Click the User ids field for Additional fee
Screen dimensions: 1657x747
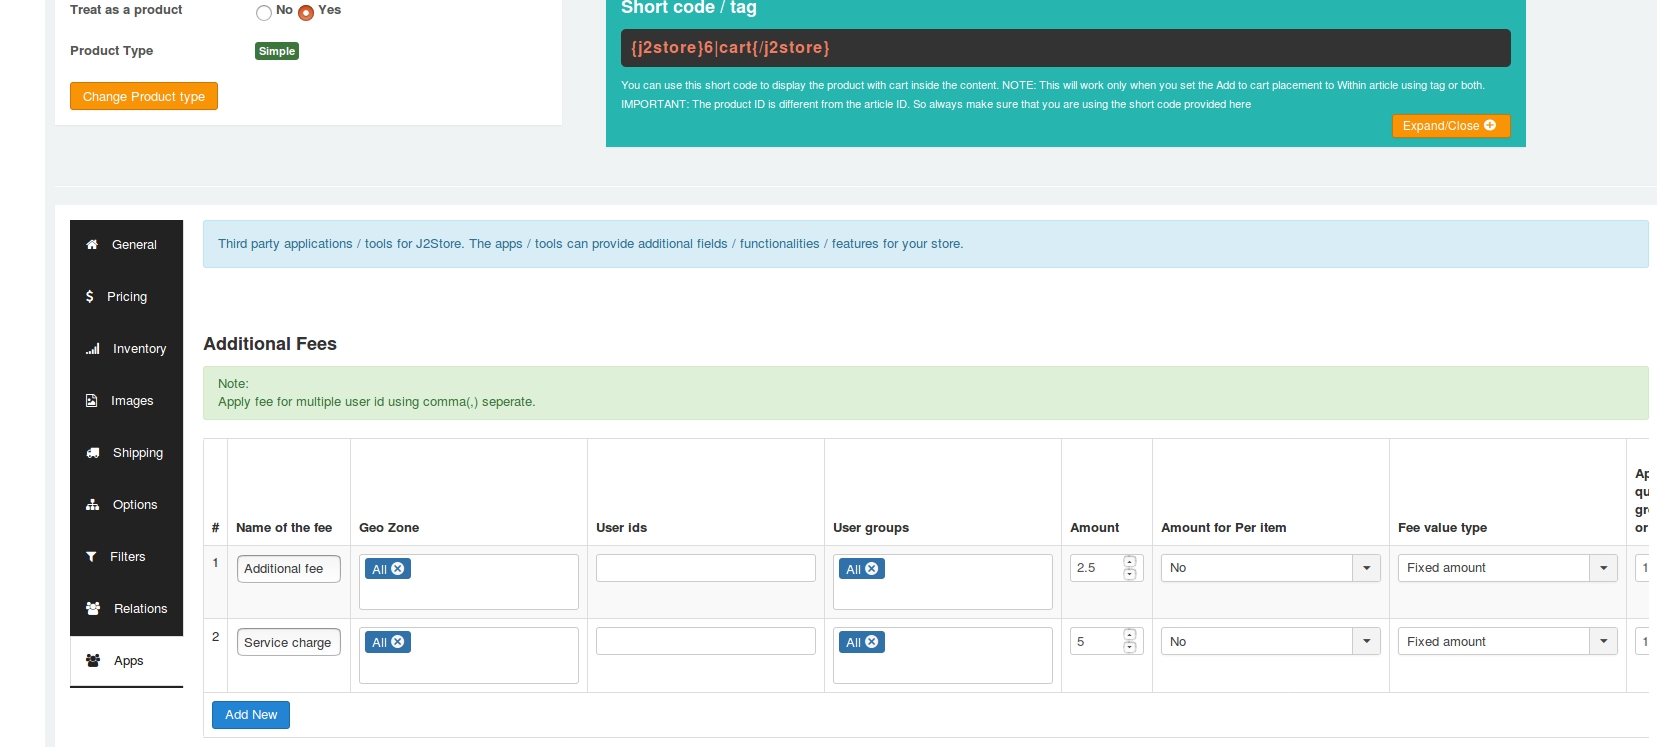pos(705,568)
